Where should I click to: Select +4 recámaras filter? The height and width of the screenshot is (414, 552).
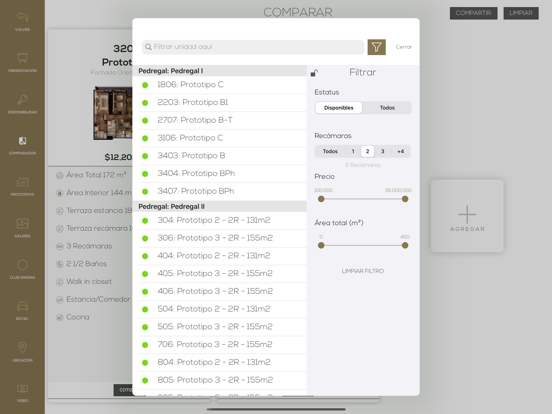[400, 151]
